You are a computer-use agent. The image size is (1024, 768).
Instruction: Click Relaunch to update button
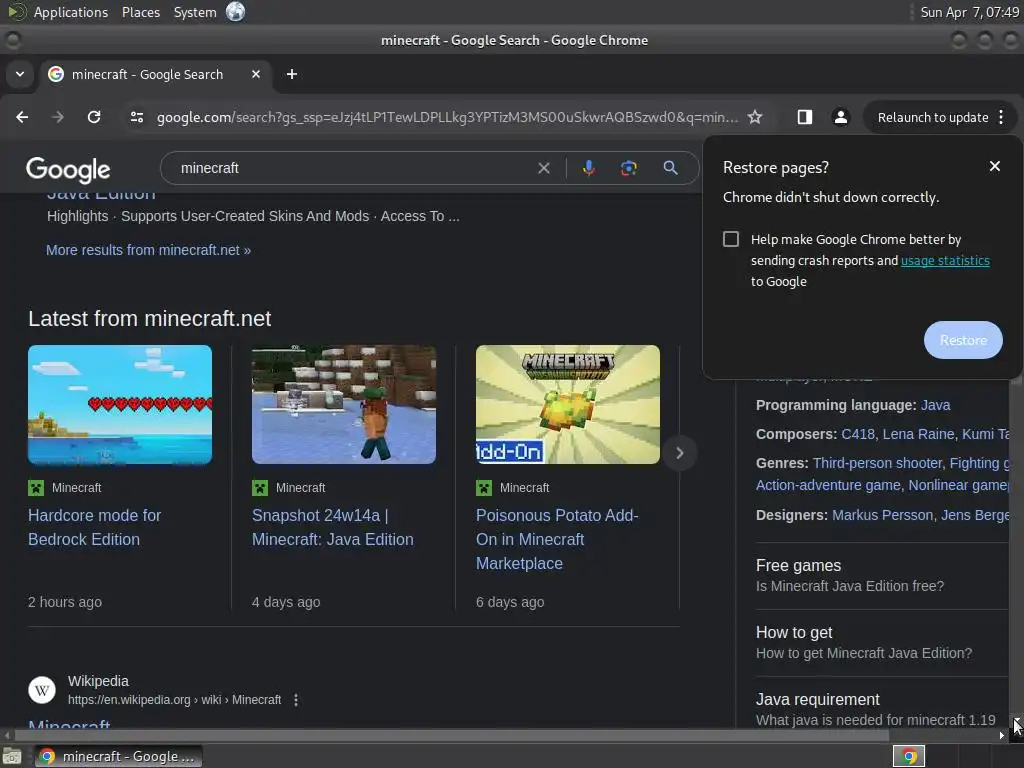pyautogui.click(x=933, y=118)
